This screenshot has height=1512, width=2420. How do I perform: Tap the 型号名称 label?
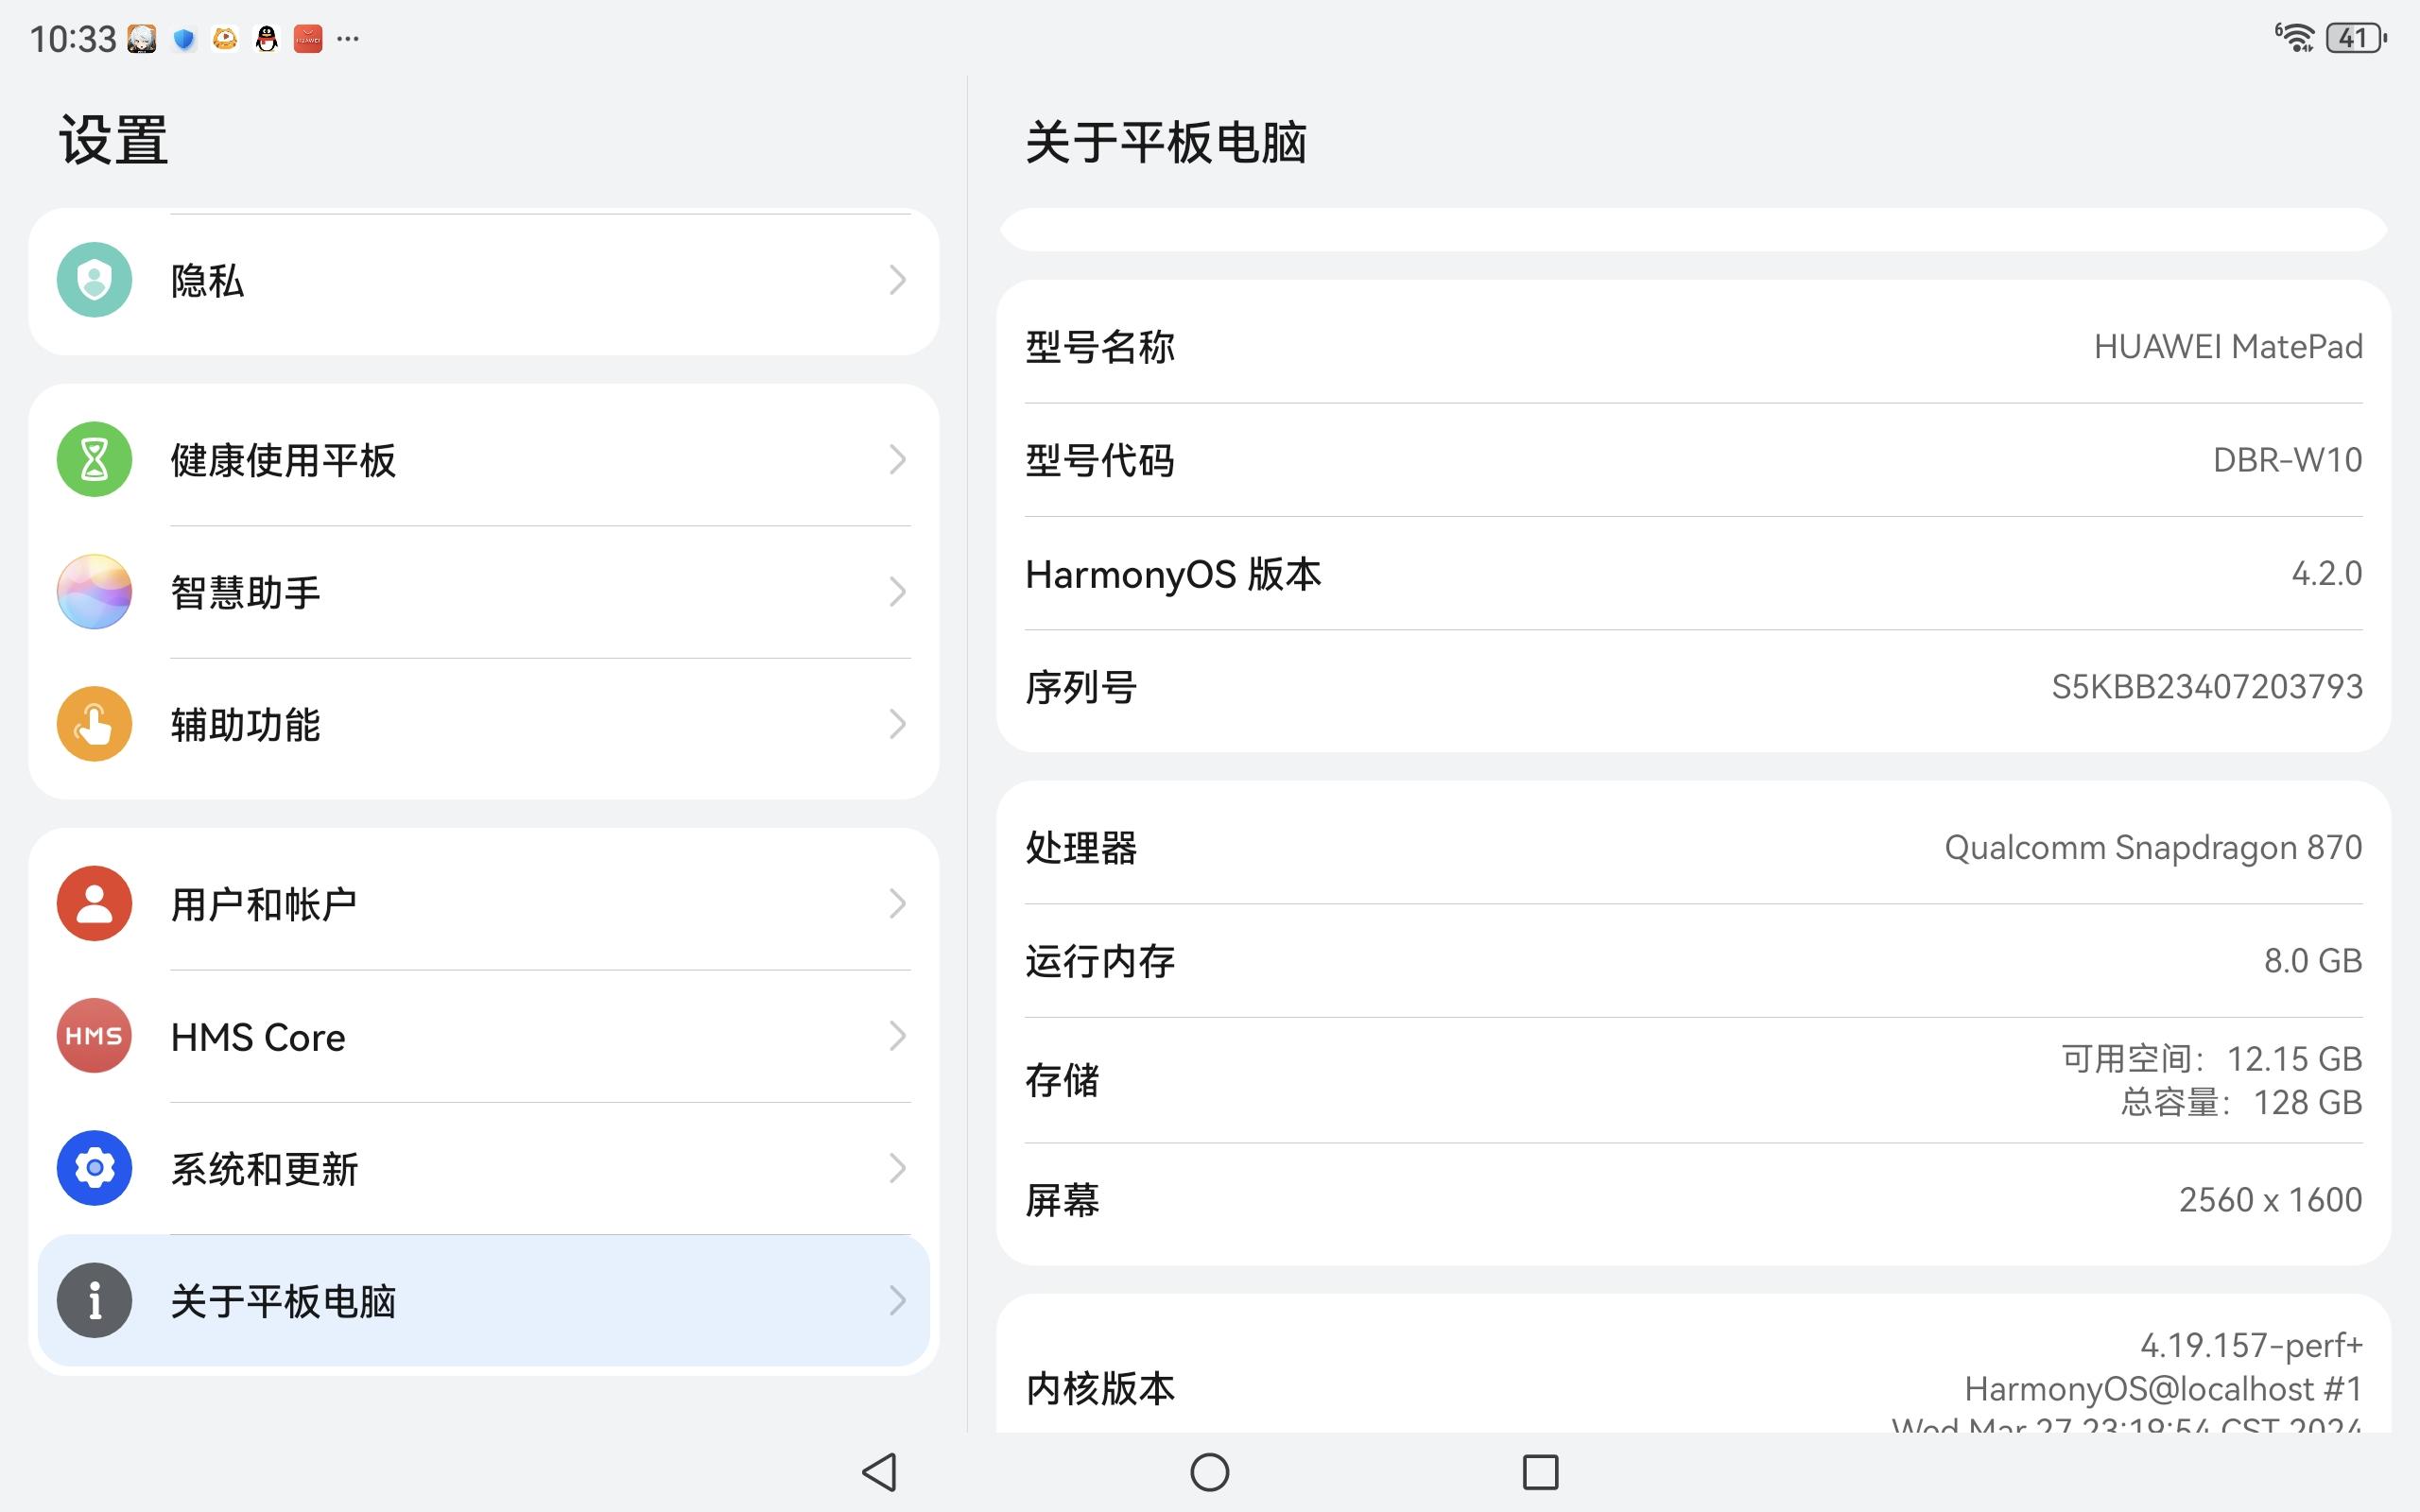coord(1100,347)
